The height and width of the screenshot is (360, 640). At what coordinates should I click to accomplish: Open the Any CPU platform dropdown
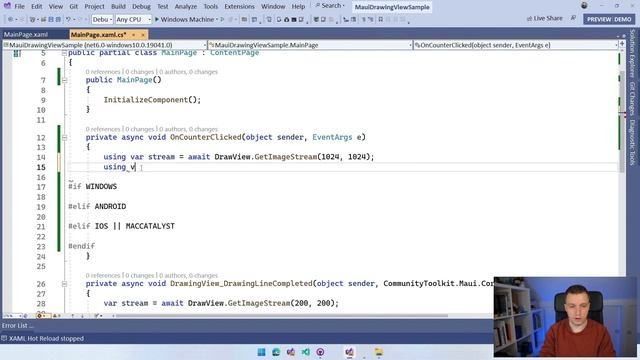point(133,19)
